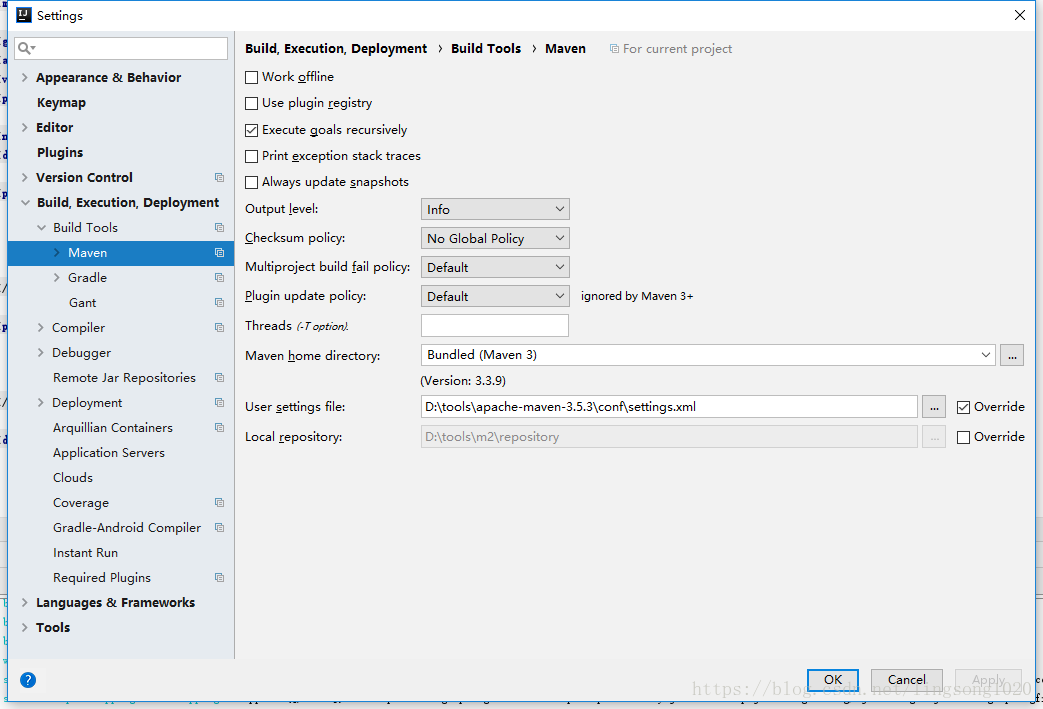Open Clouds settings page

73,478
